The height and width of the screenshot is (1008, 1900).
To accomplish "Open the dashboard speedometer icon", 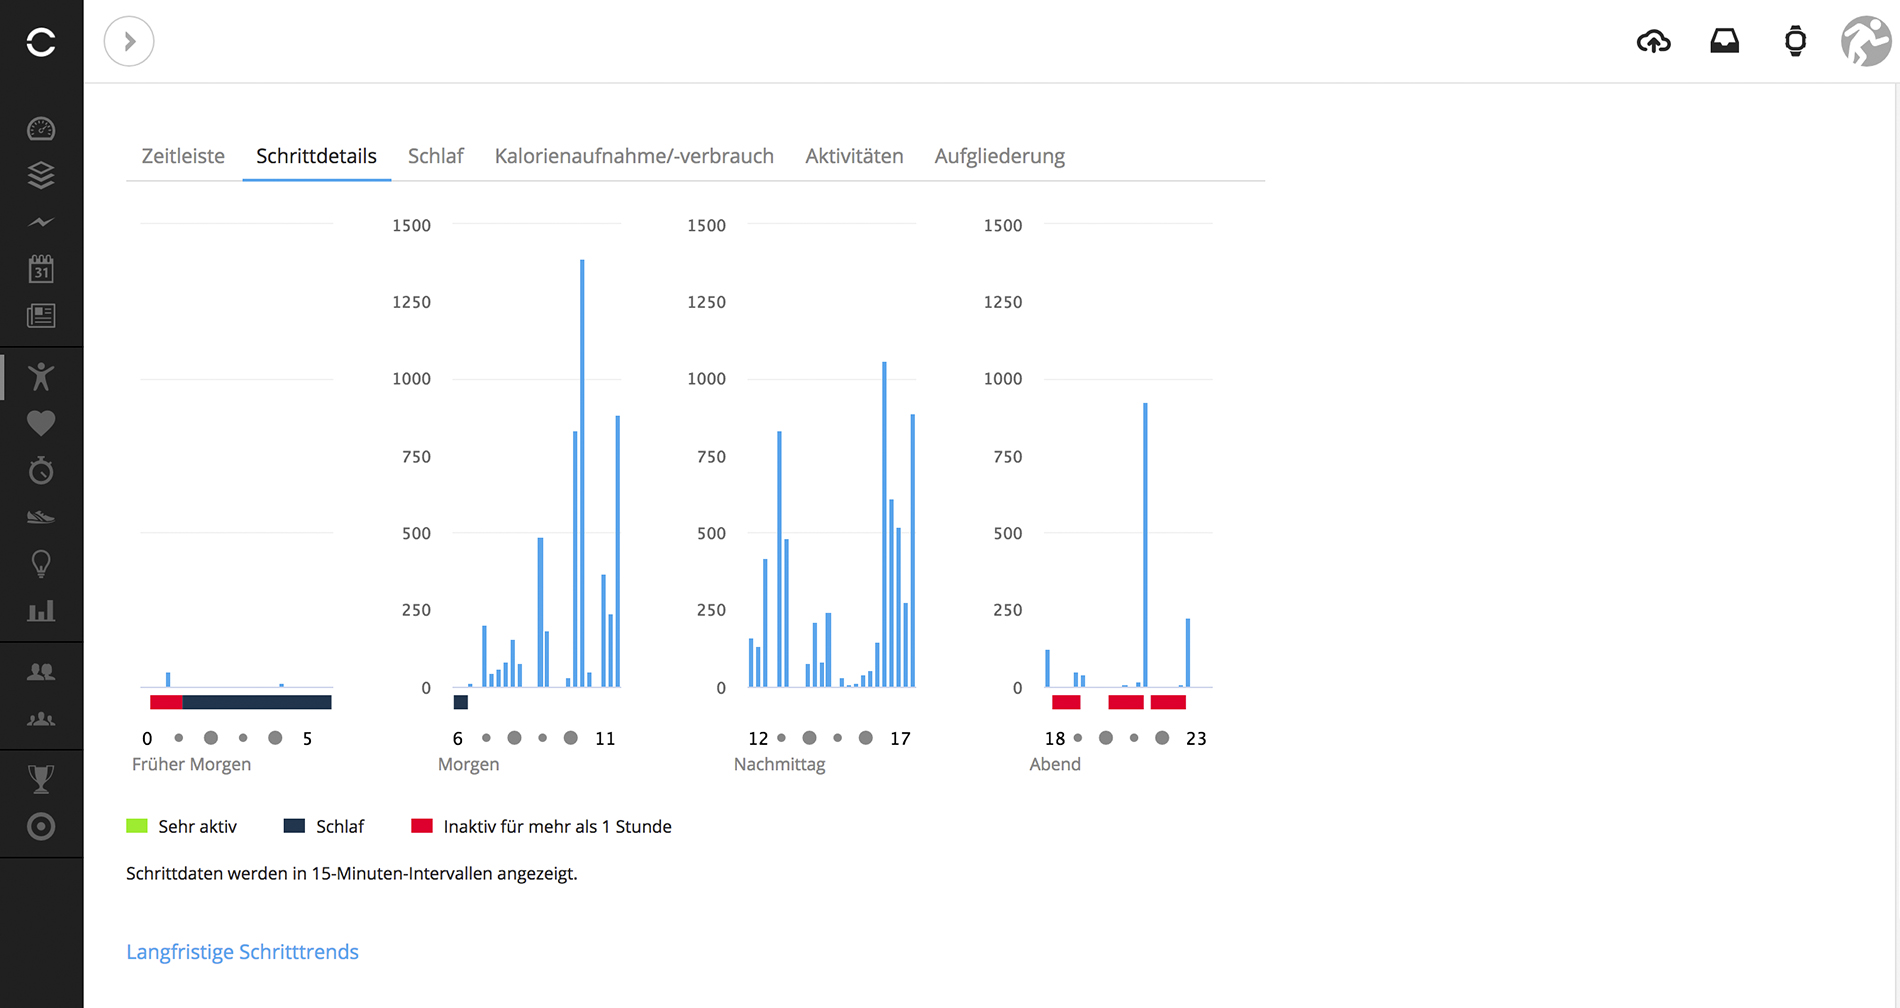I will point(41,129).
